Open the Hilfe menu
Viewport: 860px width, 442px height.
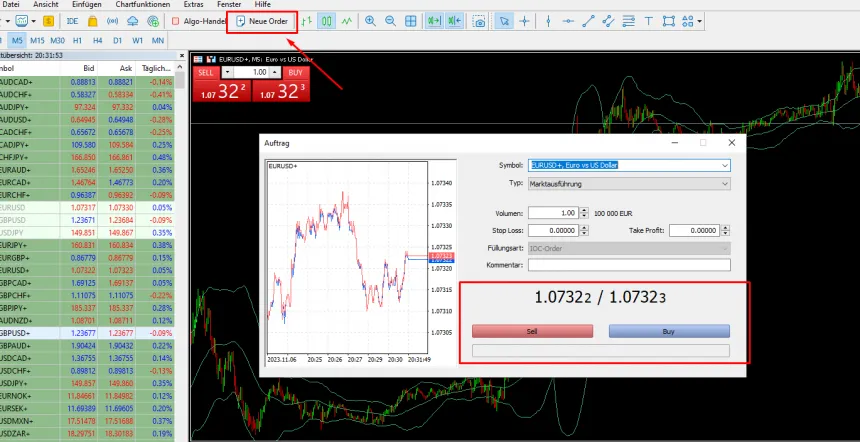(262, 4)
